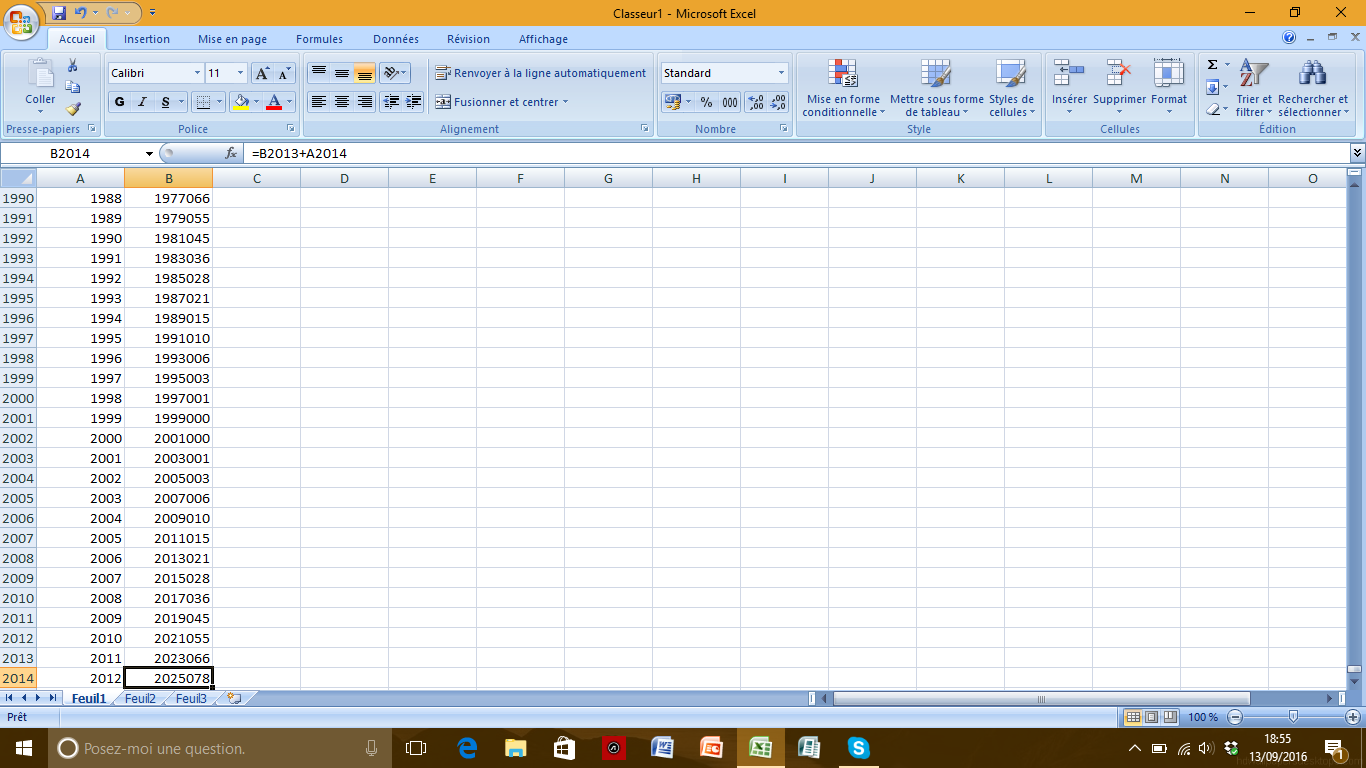Click the center text alignment icon

342,102
